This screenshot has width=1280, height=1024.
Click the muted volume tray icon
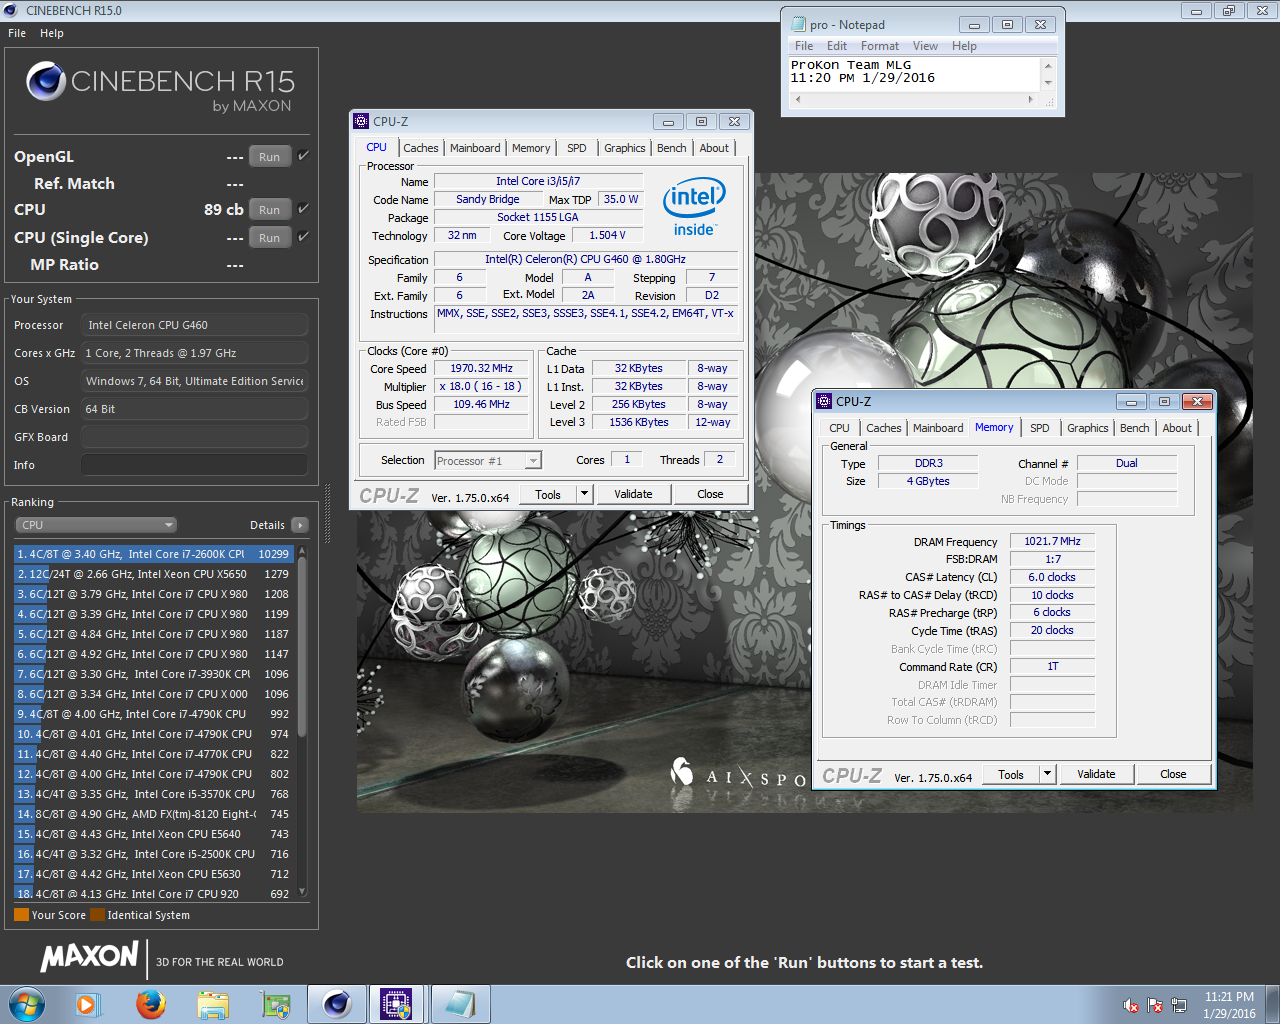pos(1131,1005)
